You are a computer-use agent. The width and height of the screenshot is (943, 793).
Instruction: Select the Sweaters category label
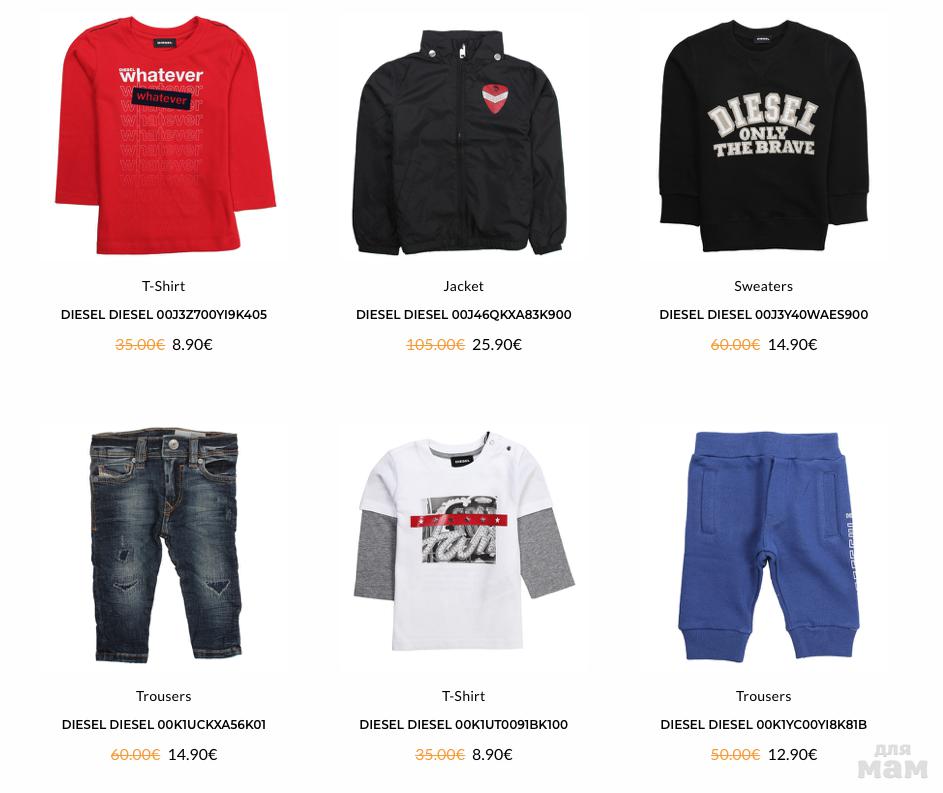(764, 286)
